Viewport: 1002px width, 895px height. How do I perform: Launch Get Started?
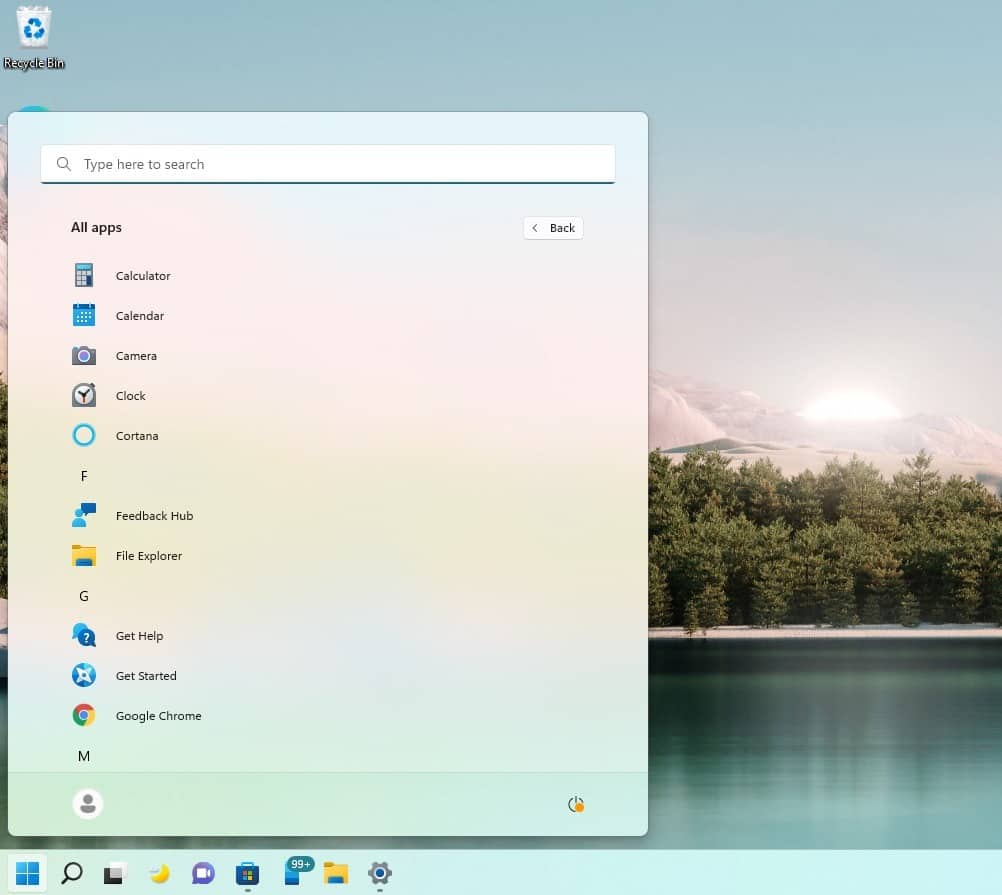pos(146,675)
